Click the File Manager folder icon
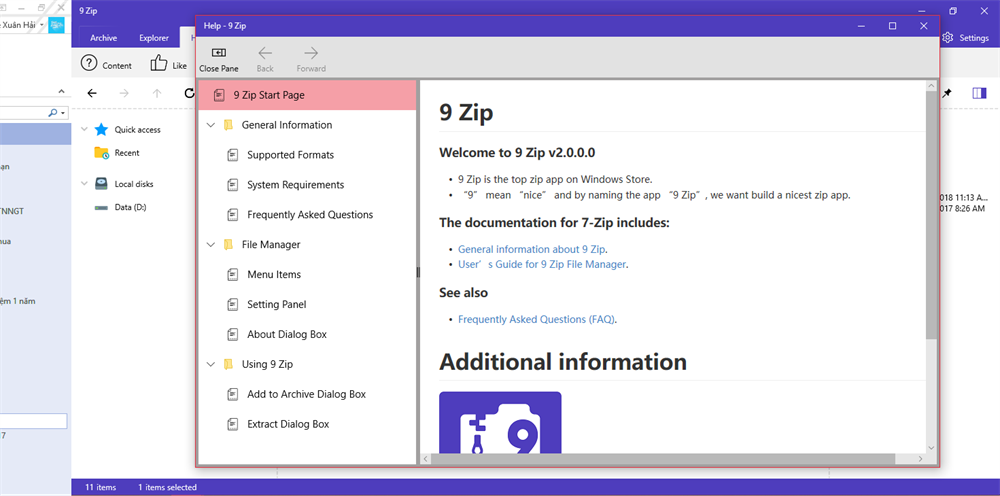Viewport: 1000px width, 496px height. point(228,245)
